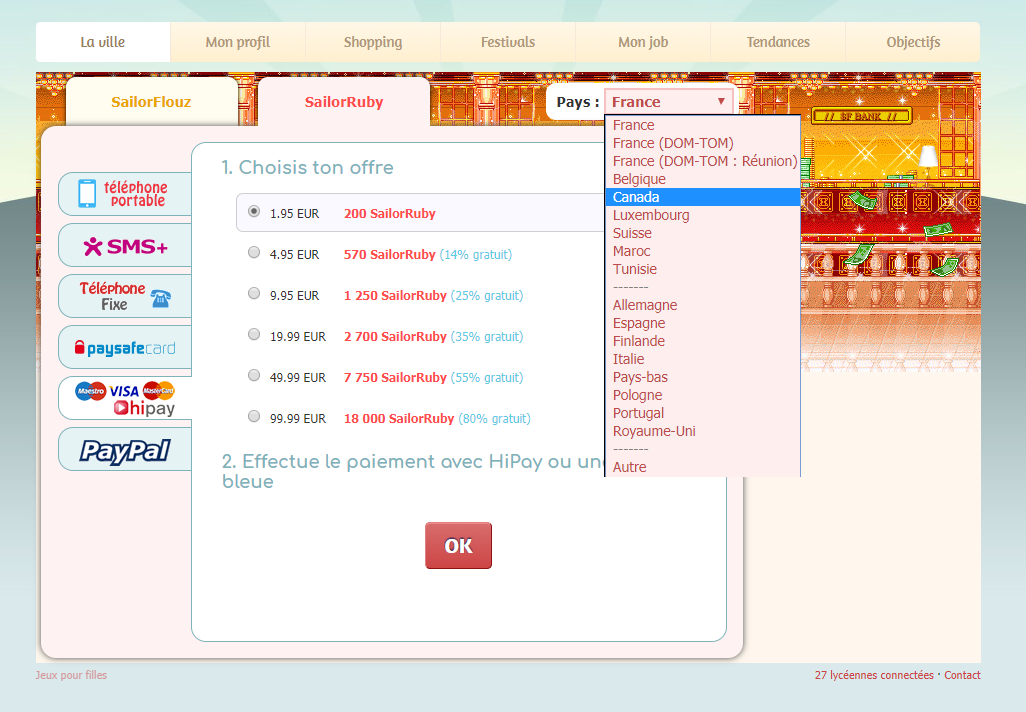Switch to the SailorFlouz tab
Screen dimensions: 1026x712
pyautogui.click(x=151, y=101)
